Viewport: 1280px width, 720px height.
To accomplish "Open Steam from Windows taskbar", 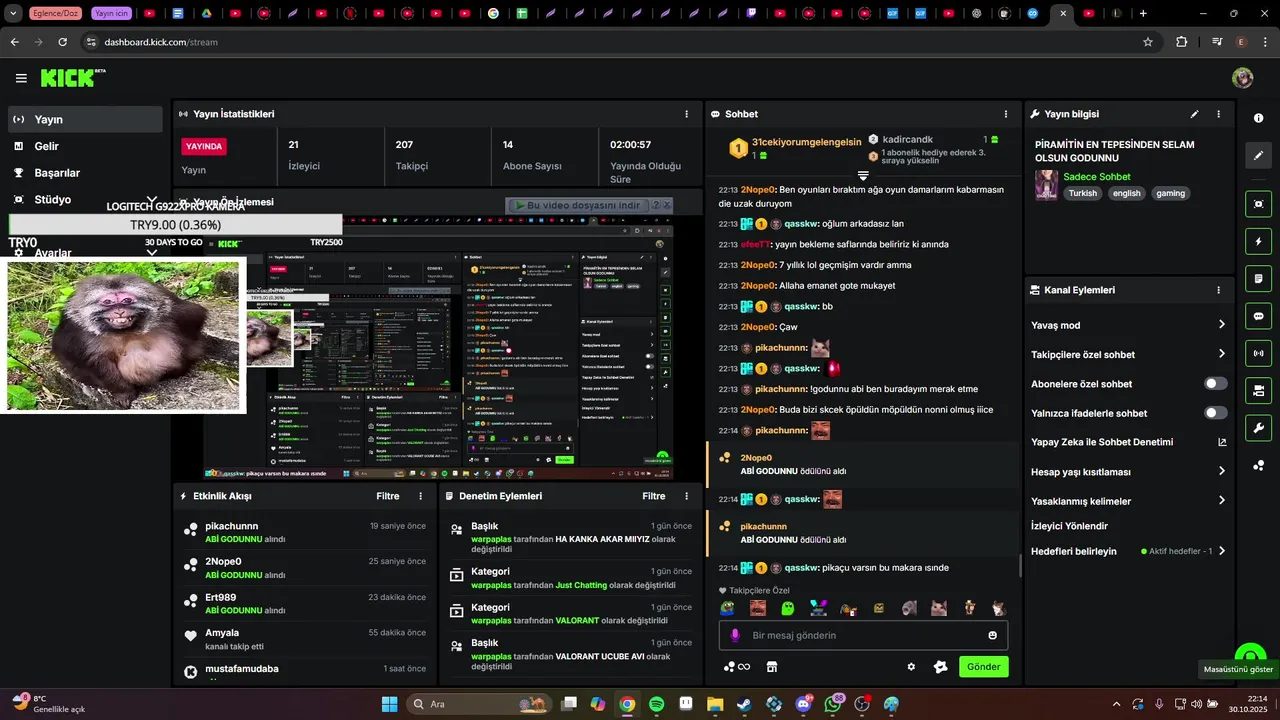I will coord(744,704).
